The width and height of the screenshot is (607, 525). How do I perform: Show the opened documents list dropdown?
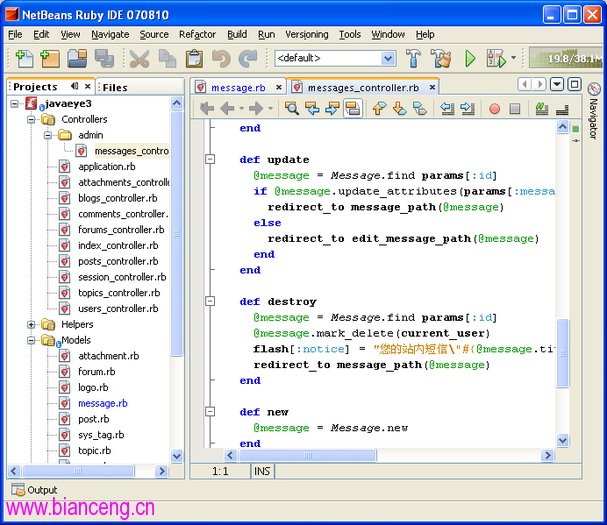557,84
